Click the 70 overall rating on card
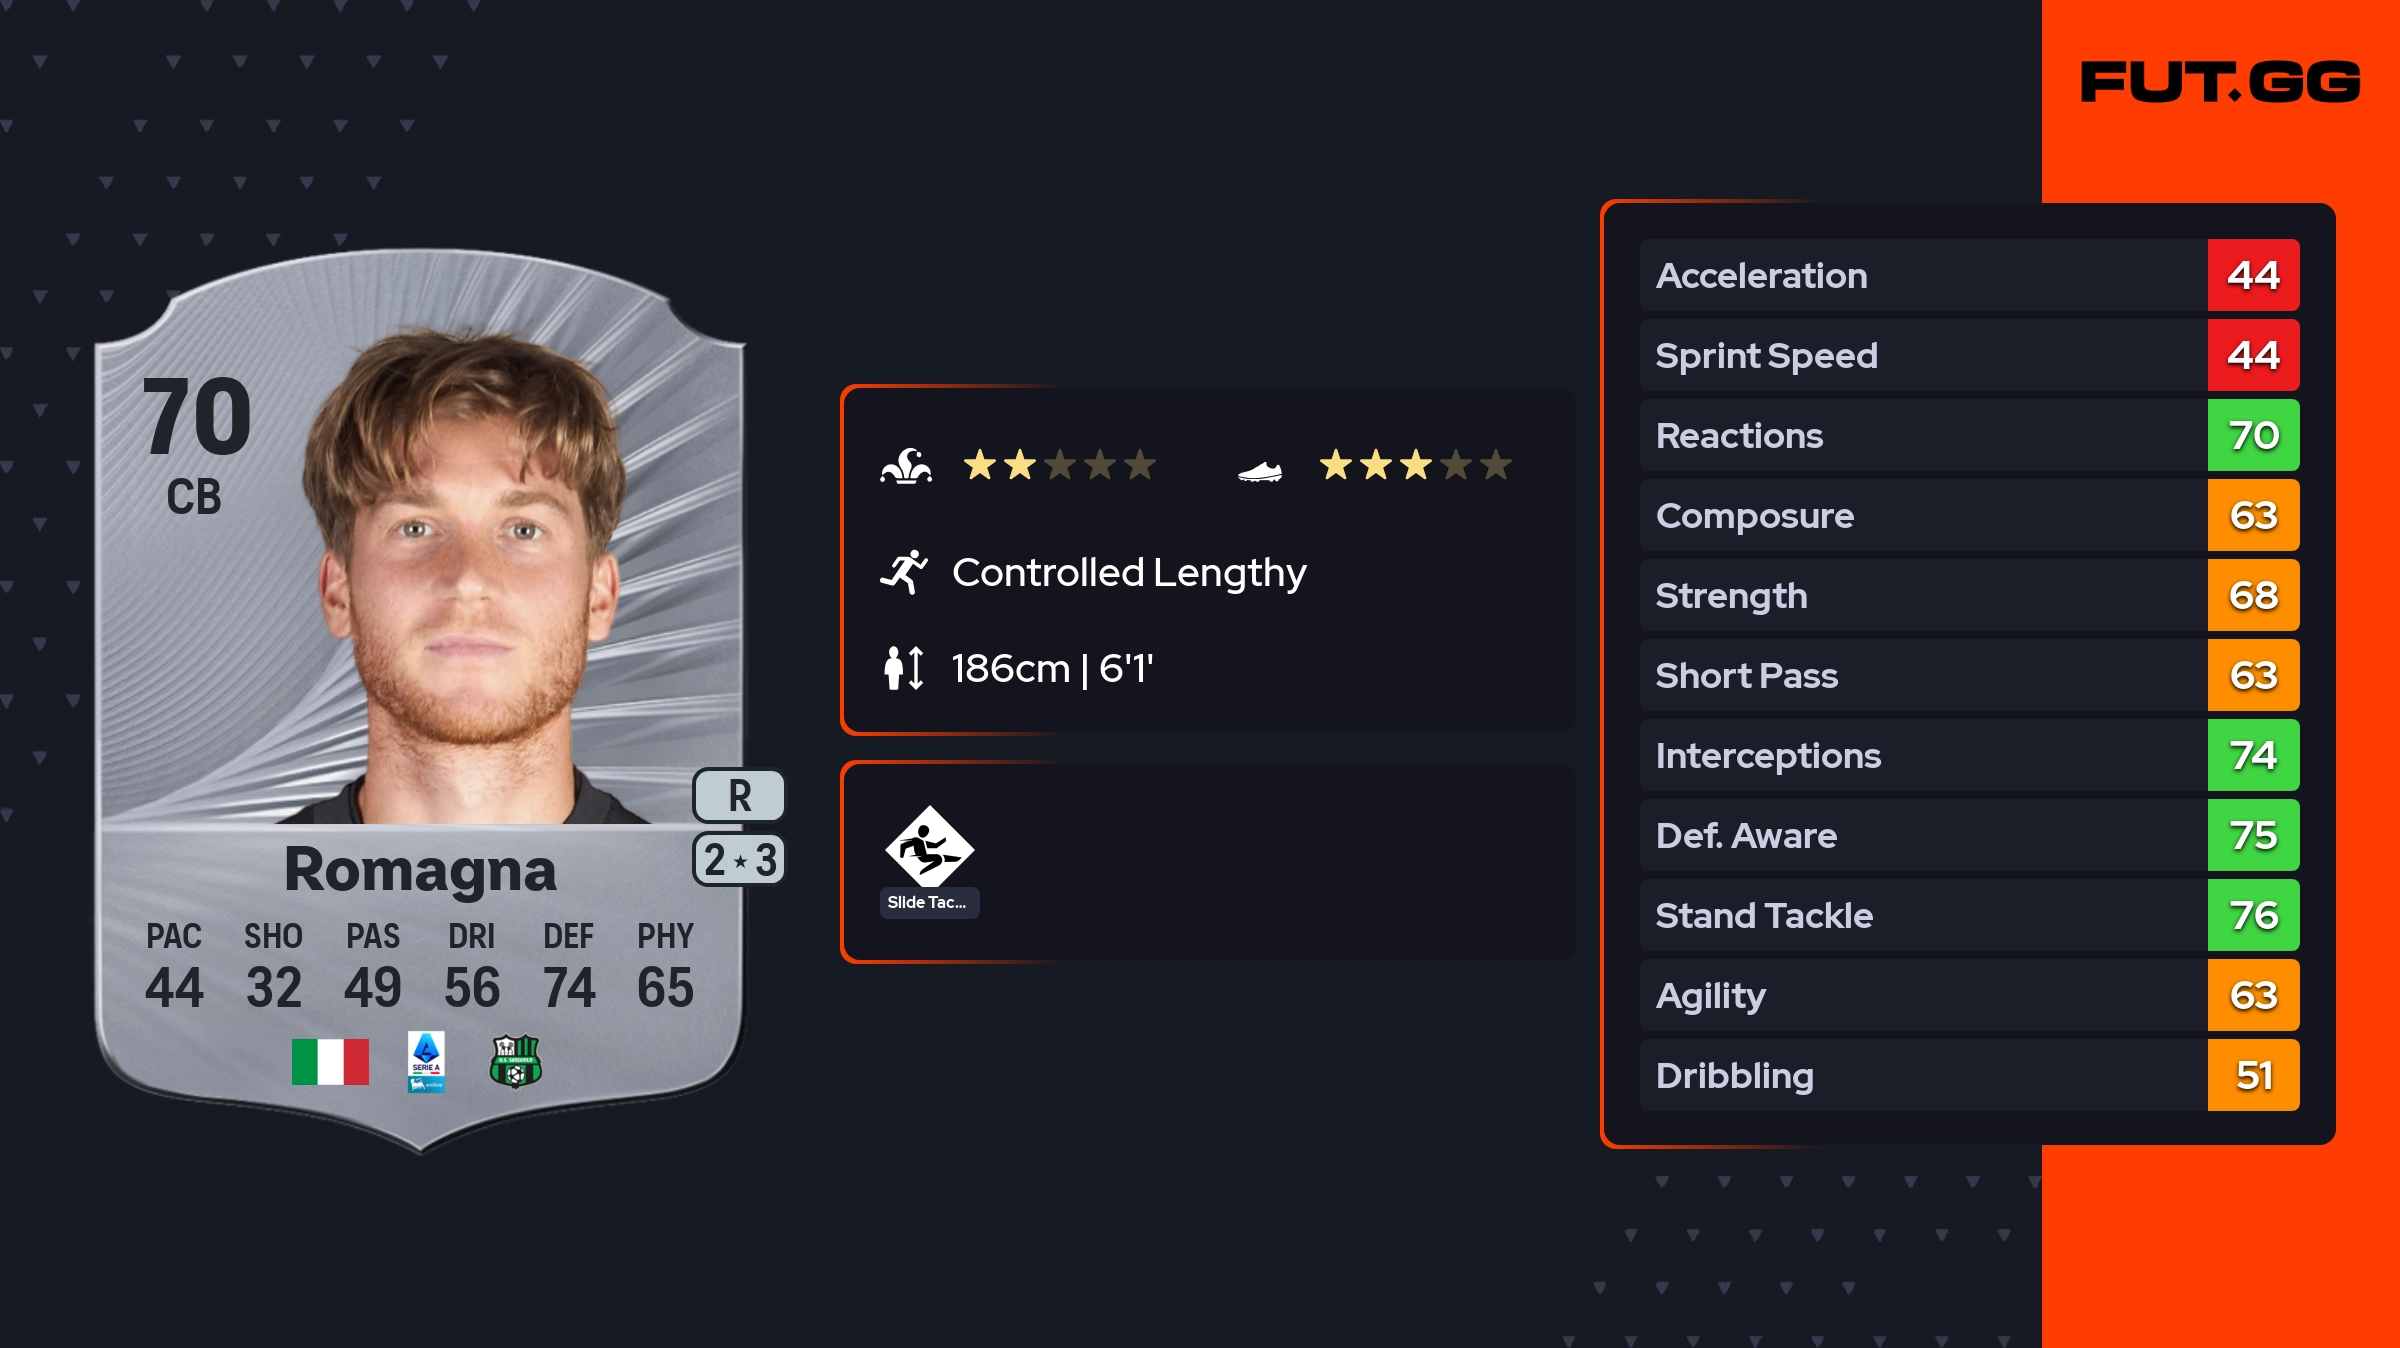The height and width of the screenshot is (1348, 2400). coord(196,416)
